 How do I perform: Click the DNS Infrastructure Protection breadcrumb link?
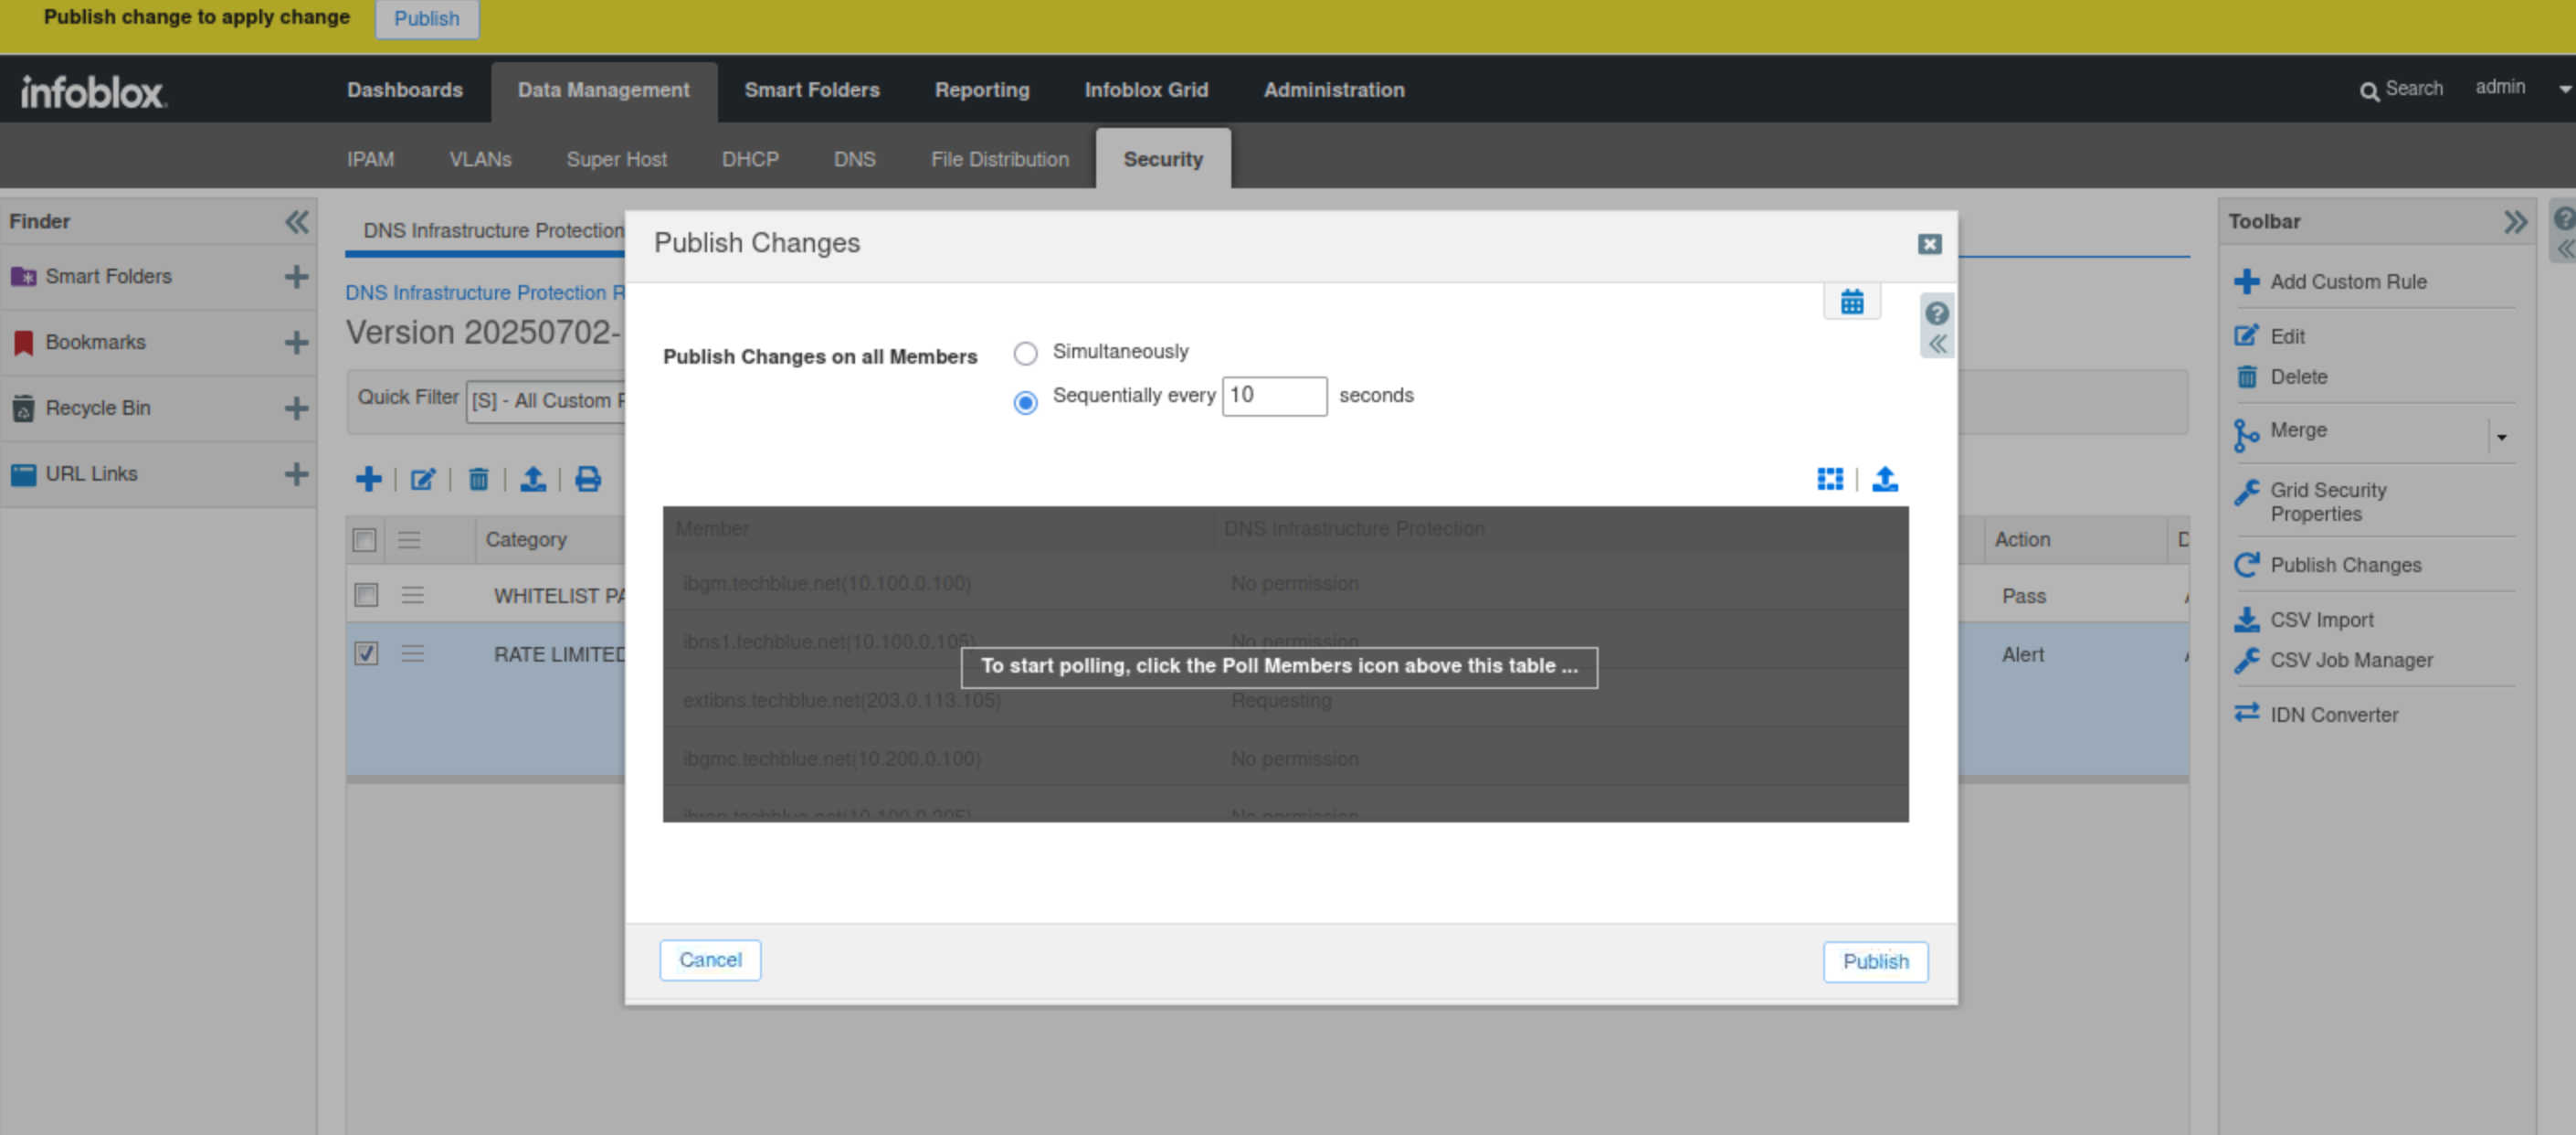485,293
